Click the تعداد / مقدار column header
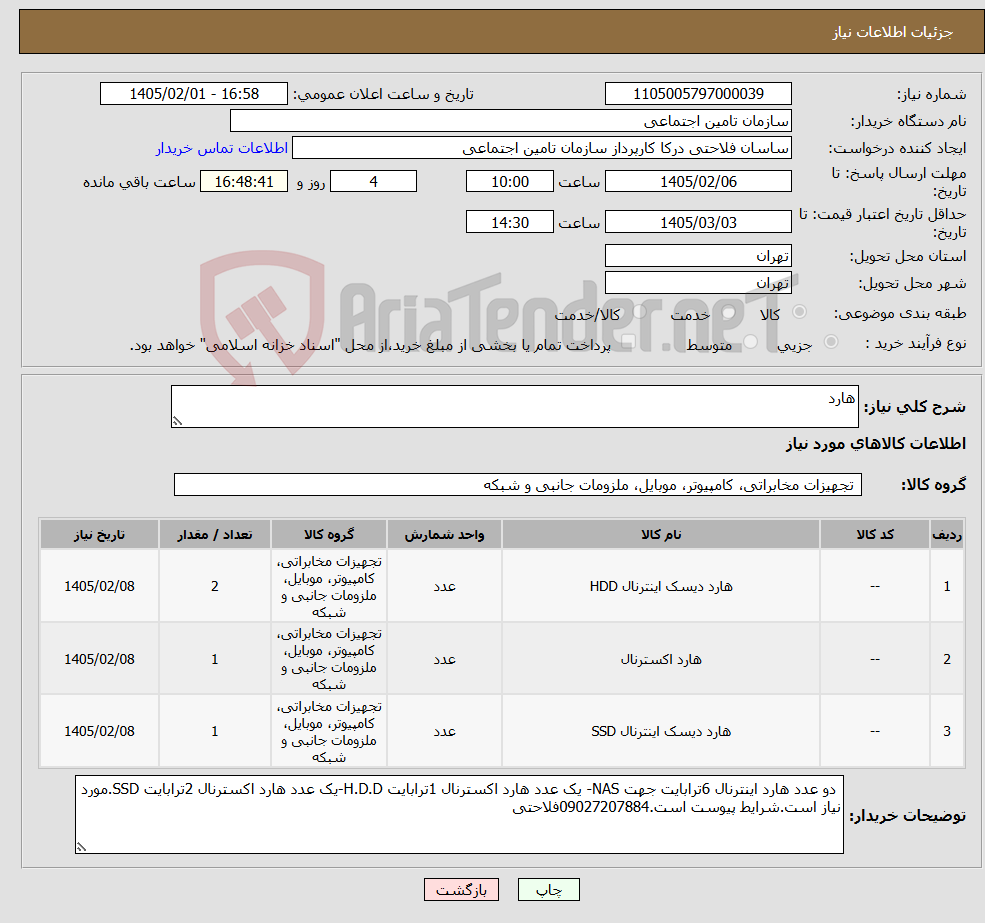The height and width of the screenshot is (923, 985). pos(214,534)
